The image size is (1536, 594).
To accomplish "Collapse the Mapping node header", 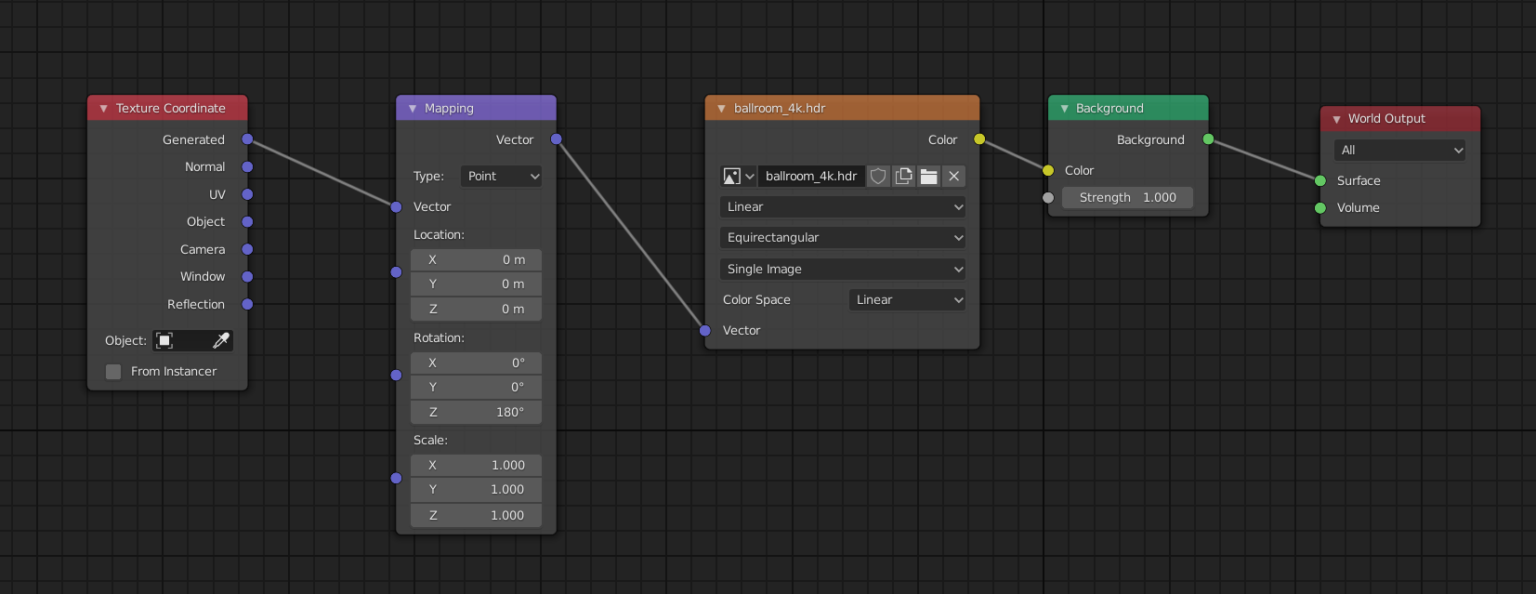I will coord(413,107).
